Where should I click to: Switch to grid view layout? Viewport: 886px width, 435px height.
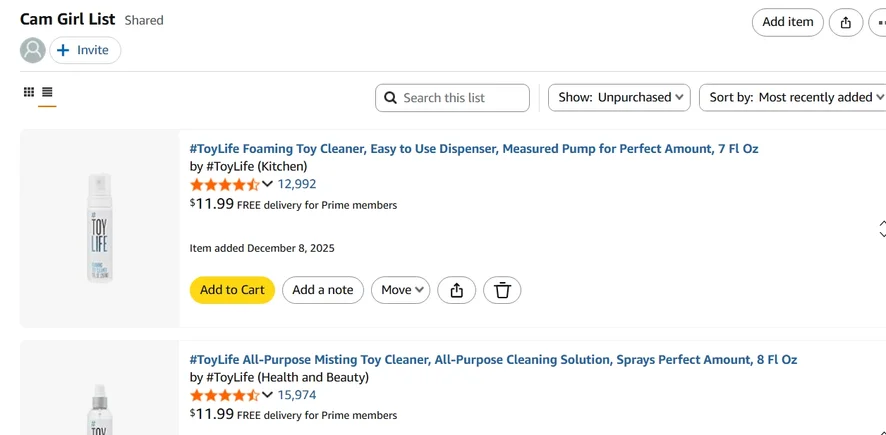[29, 92]
